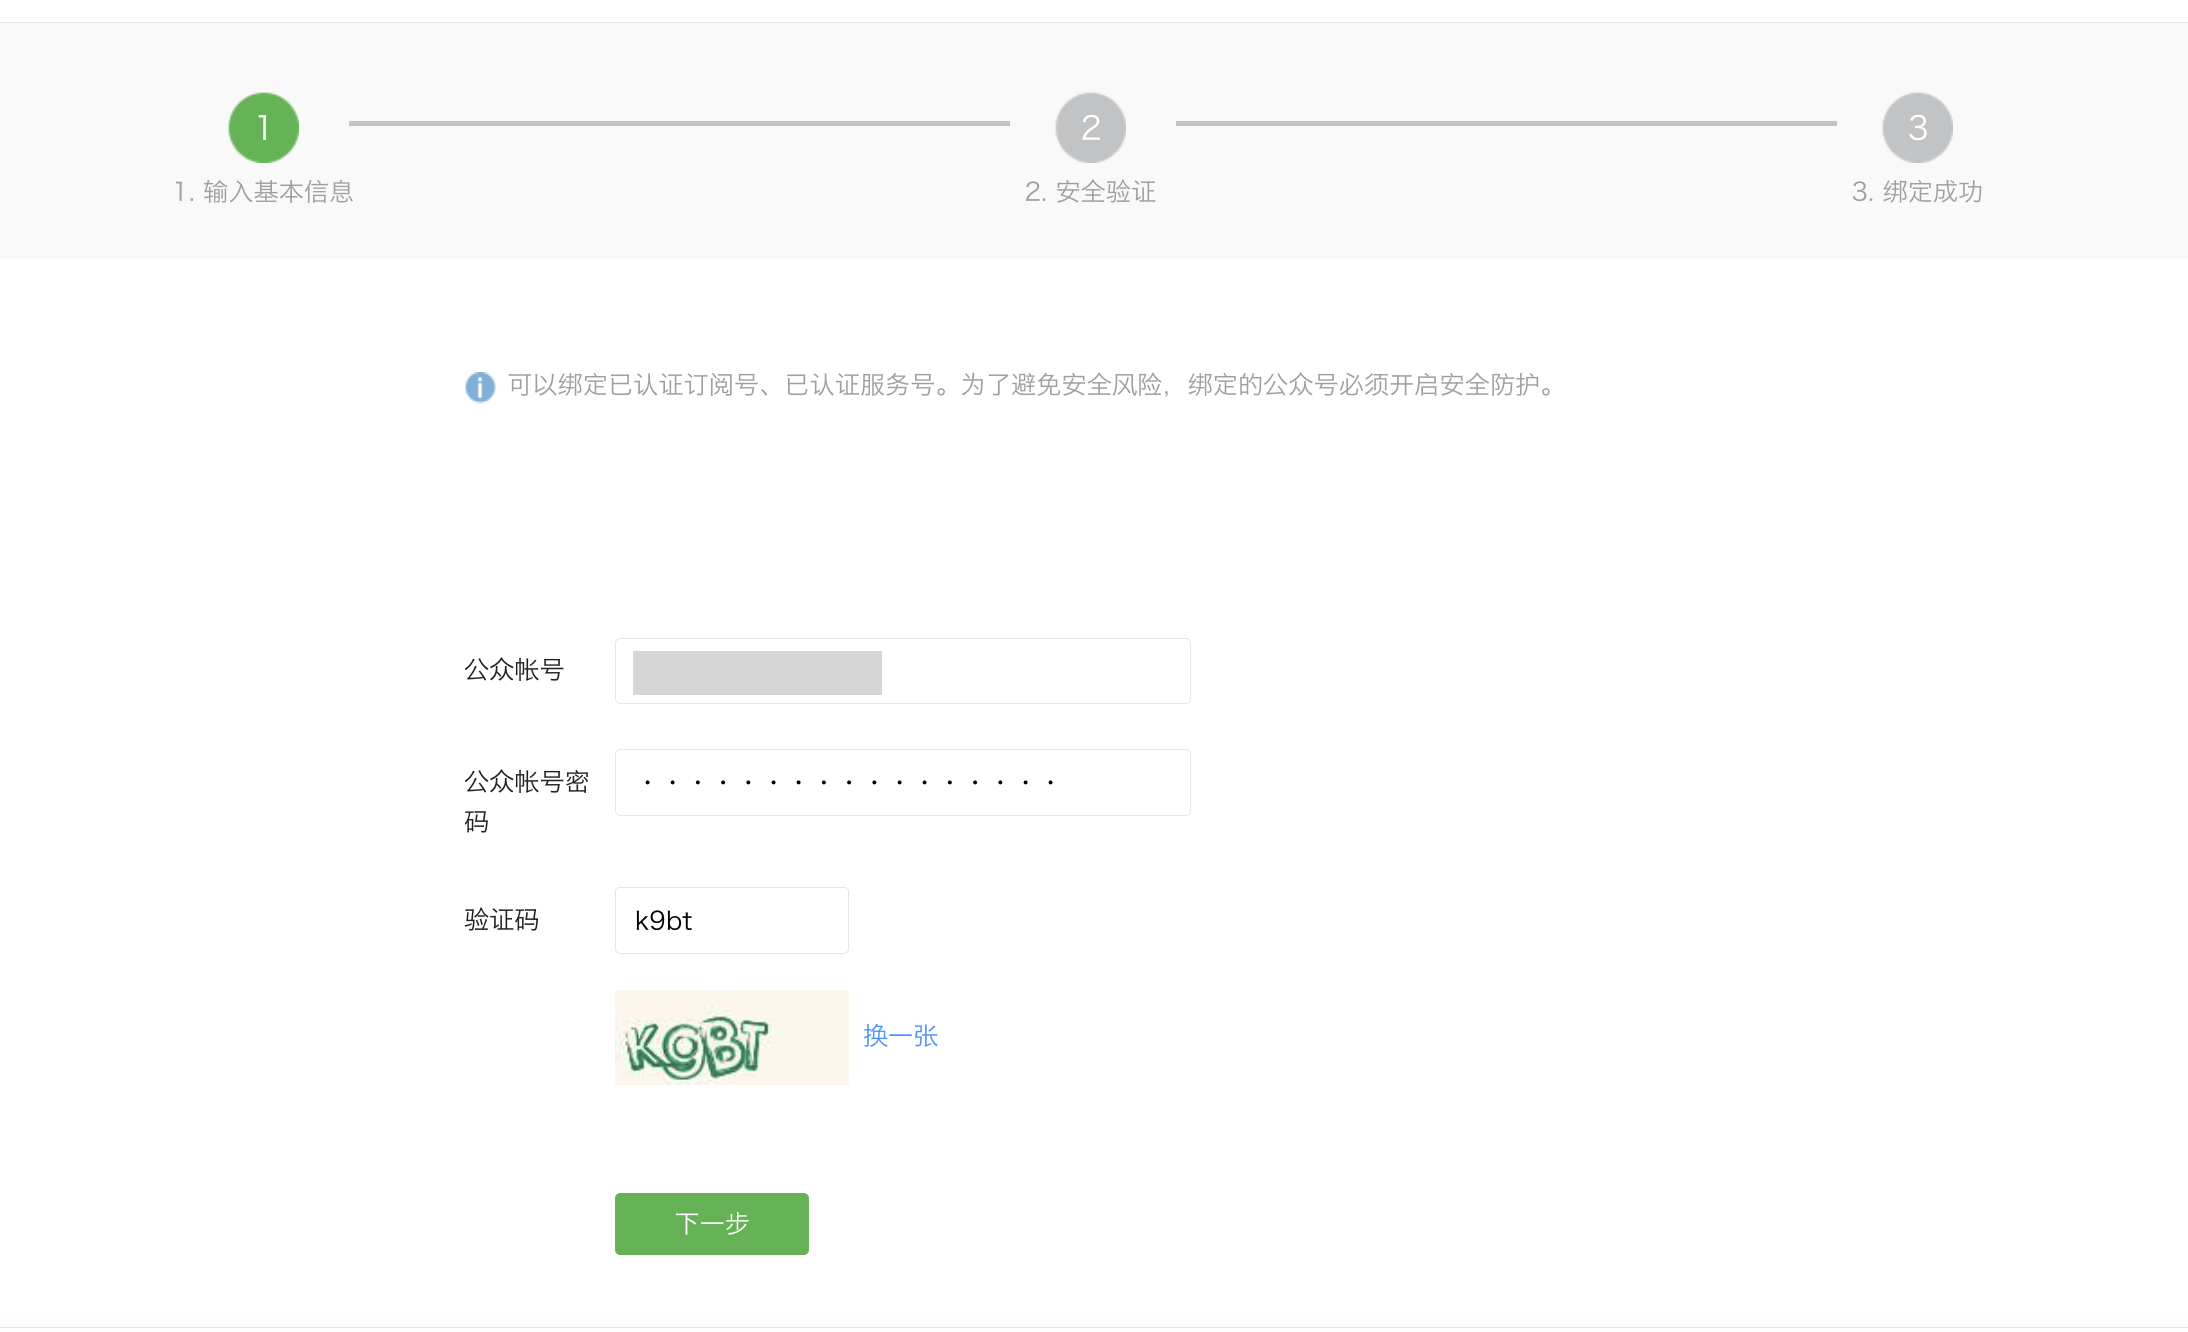Click the 绑定成功 step label
This screenshot has width=2188, height=1332.
click(1917, 192)
